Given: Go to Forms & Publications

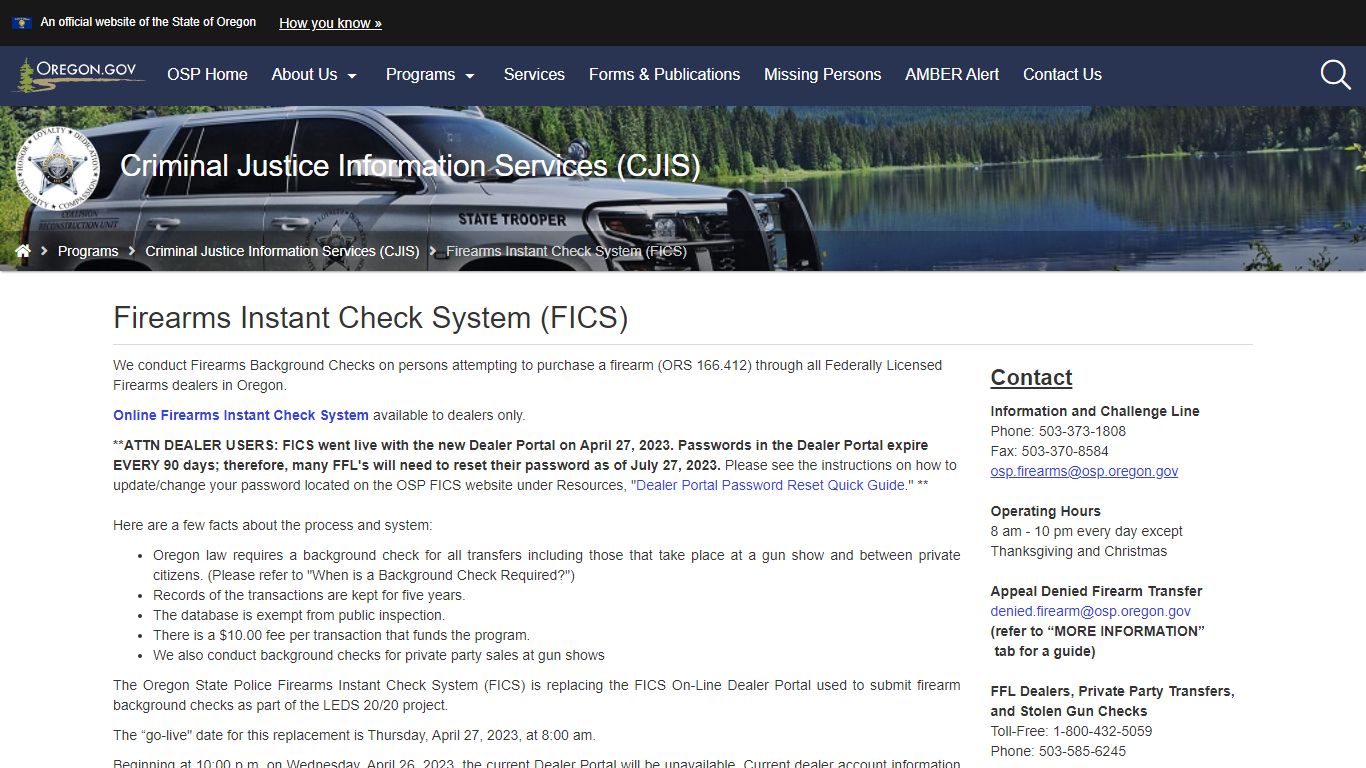Looking at the screenshot, I should pyautogui.click(x=664, y=75).
